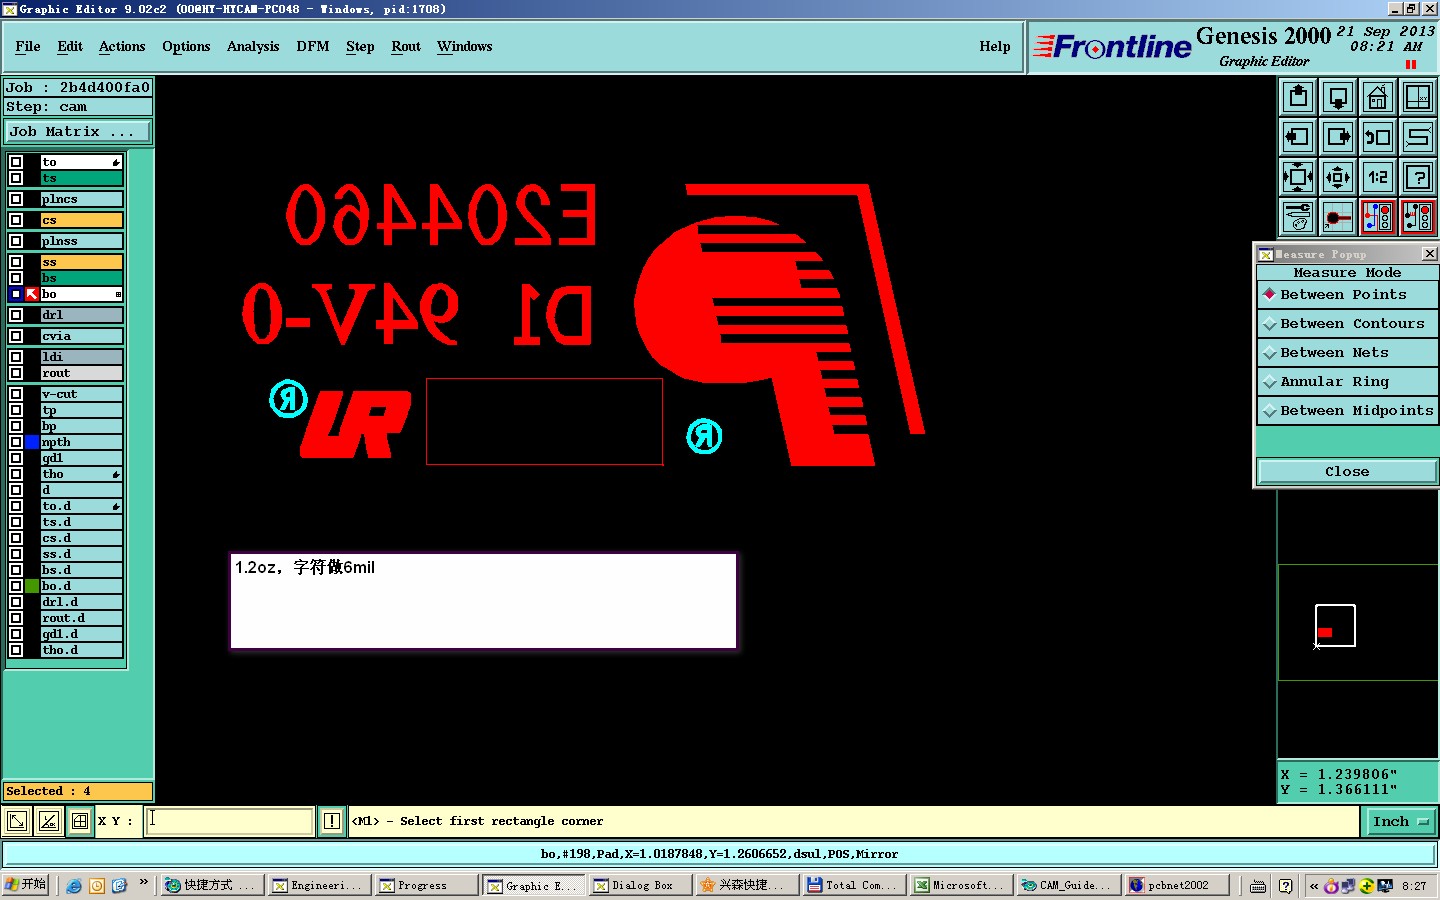Screen dimensions: 1440x900
Task: Click the pencil icon on the tho layer
Action: 116,474
